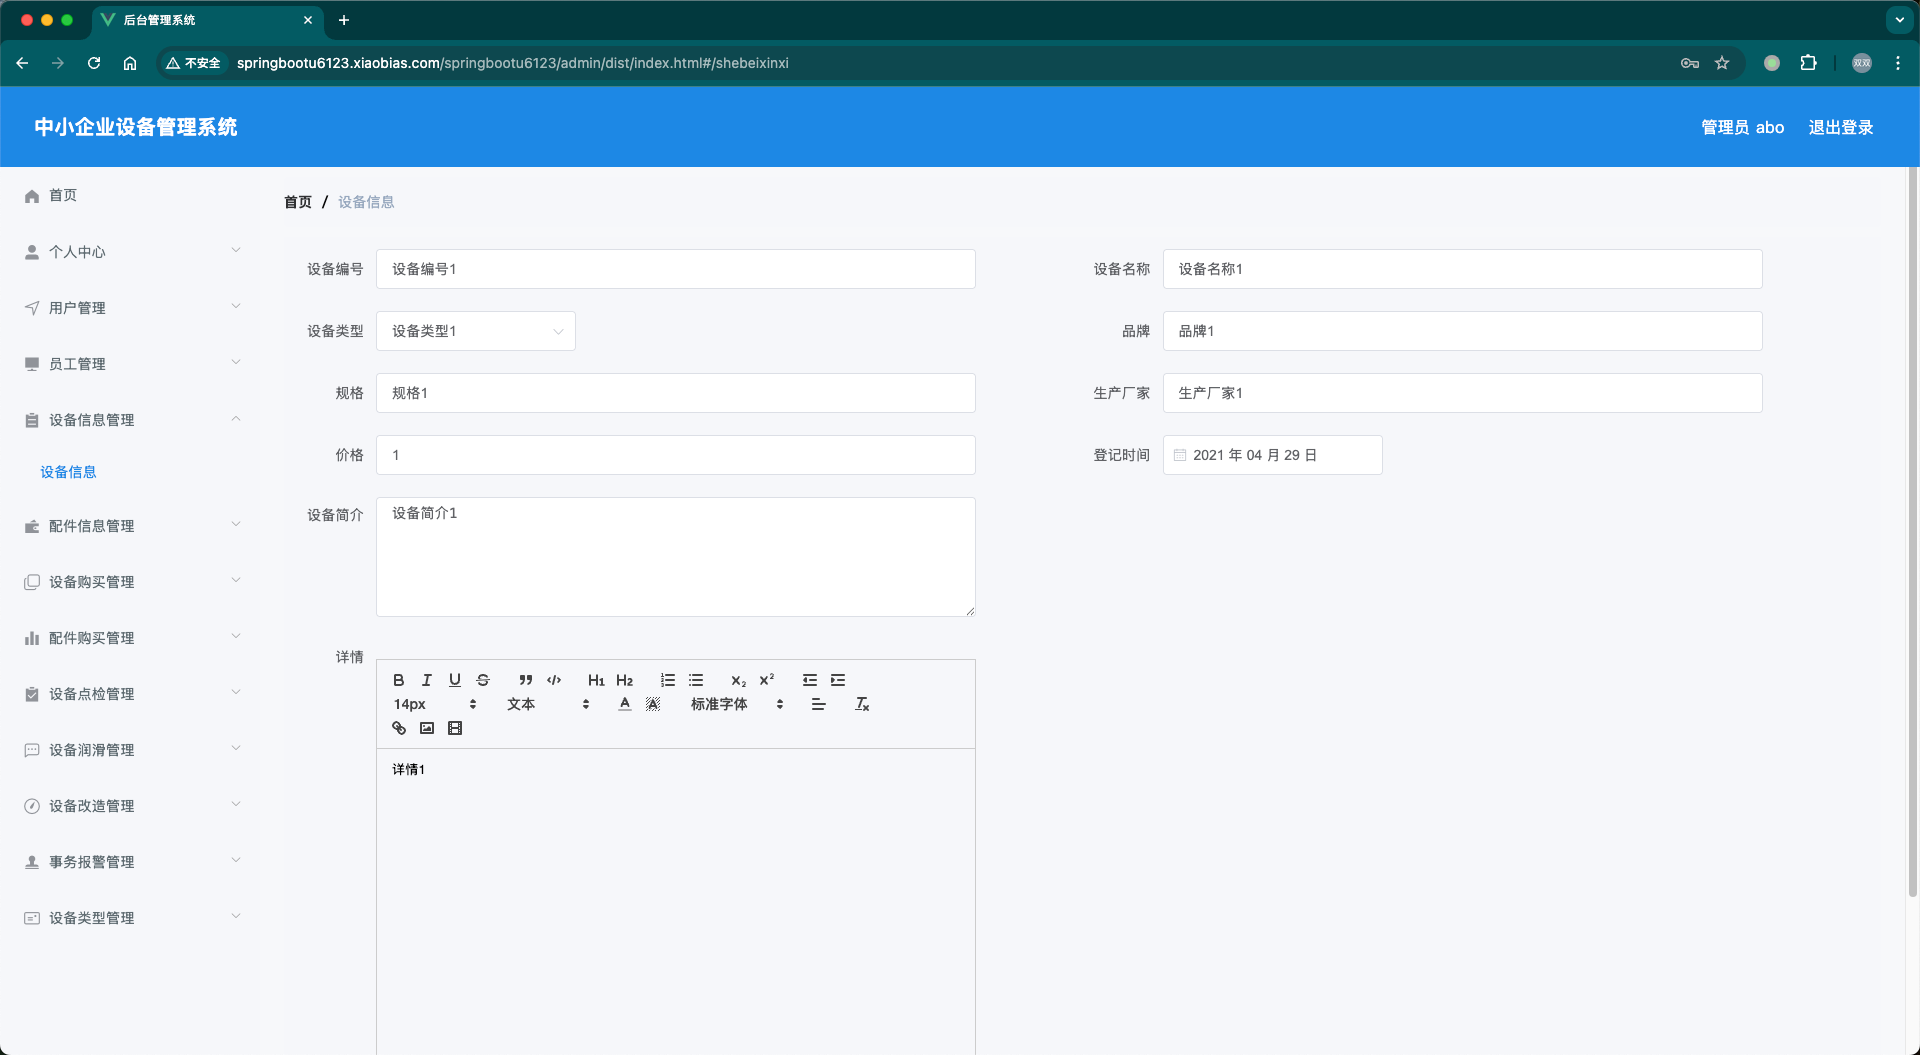Expand the 设备点检管理 sidebar menu
This screenshot has width=1920, height=1055.
coord(132,694)
